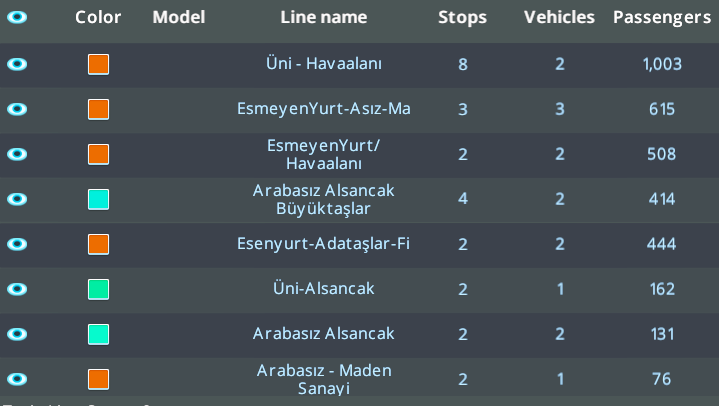Hide the Üni - Havaalanı line
The height and width of the screenshot is (406, 719).
tap(18, 64)
